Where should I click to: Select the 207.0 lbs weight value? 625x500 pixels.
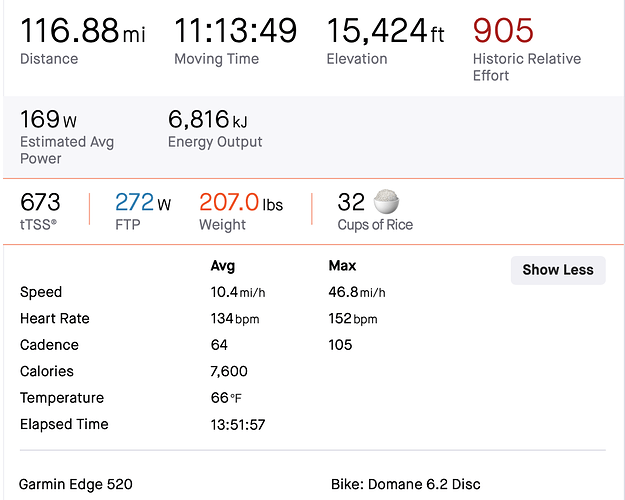pos(241,202)
